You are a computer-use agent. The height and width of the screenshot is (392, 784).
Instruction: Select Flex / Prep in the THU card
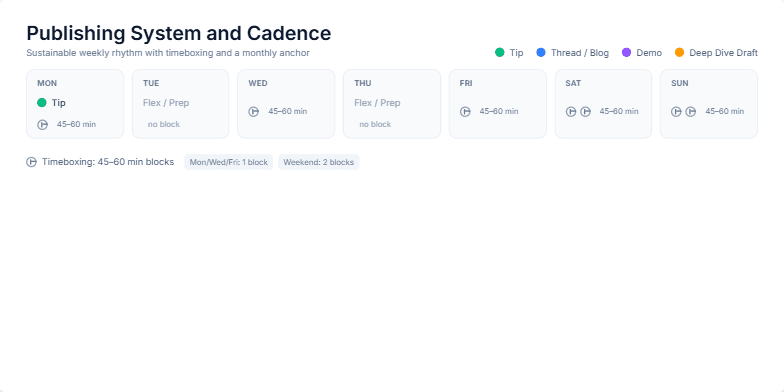click(378, 102)
